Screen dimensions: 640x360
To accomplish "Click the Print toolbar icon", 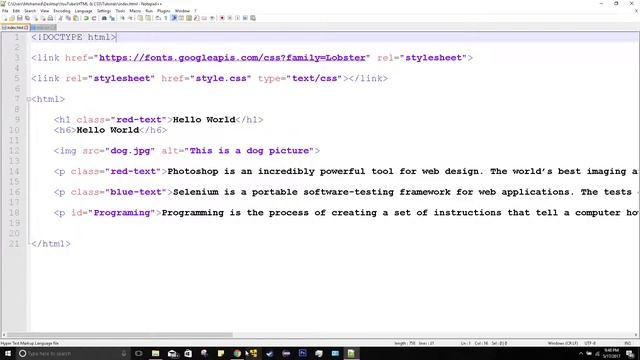I will 50,18.
